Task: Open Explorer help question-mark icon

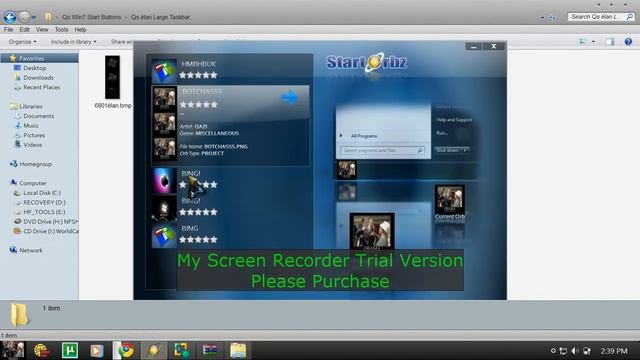Action: (x=628, y=41)
